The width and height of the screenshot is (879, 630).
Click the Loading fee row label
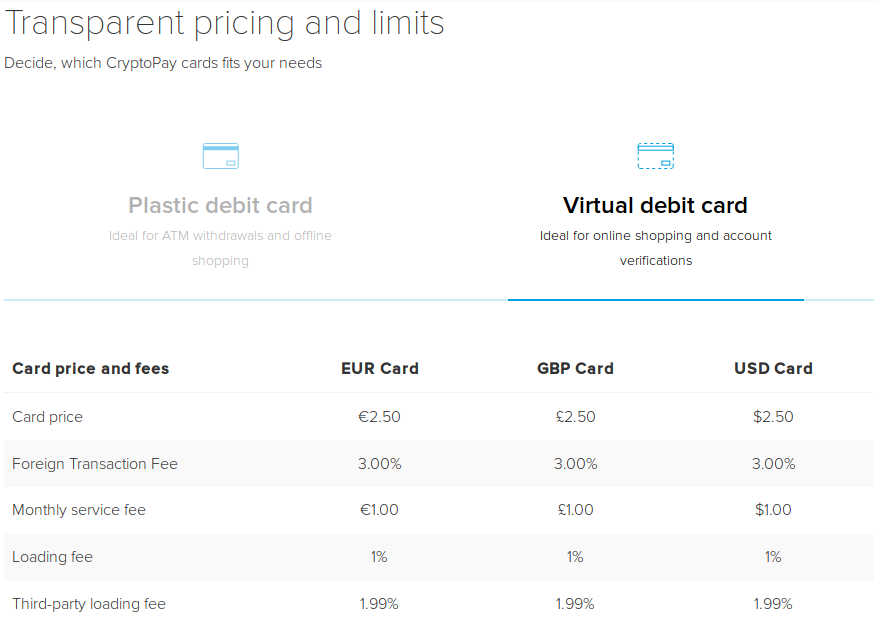(x=53, y=557)
